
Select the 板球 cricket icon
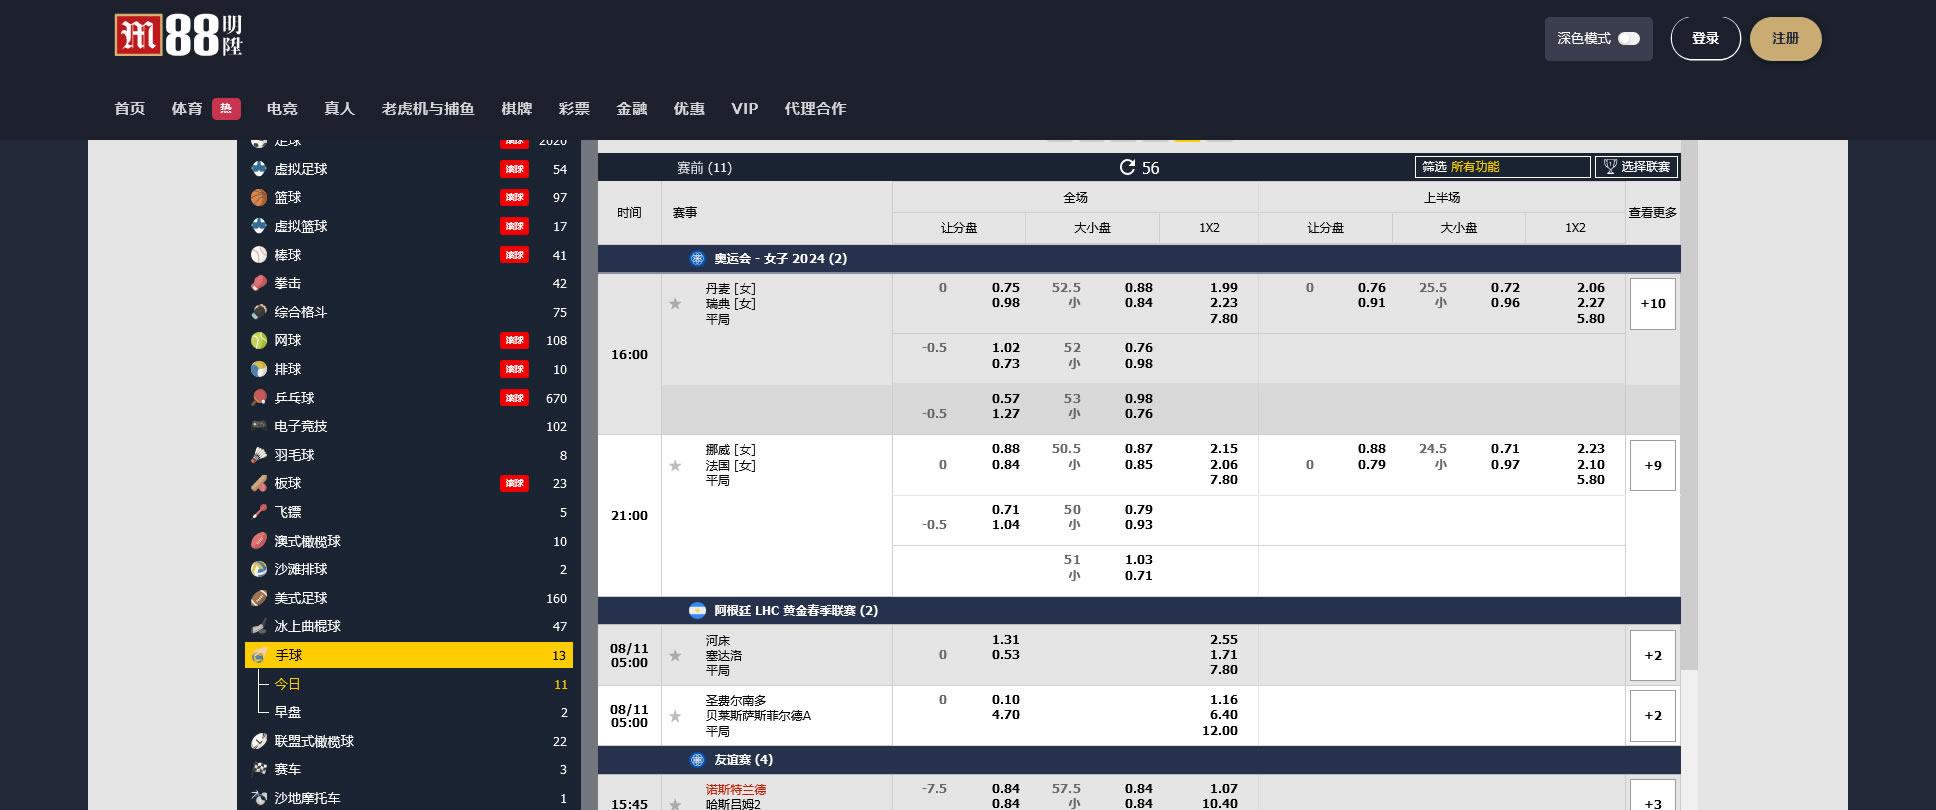(259, 483)
